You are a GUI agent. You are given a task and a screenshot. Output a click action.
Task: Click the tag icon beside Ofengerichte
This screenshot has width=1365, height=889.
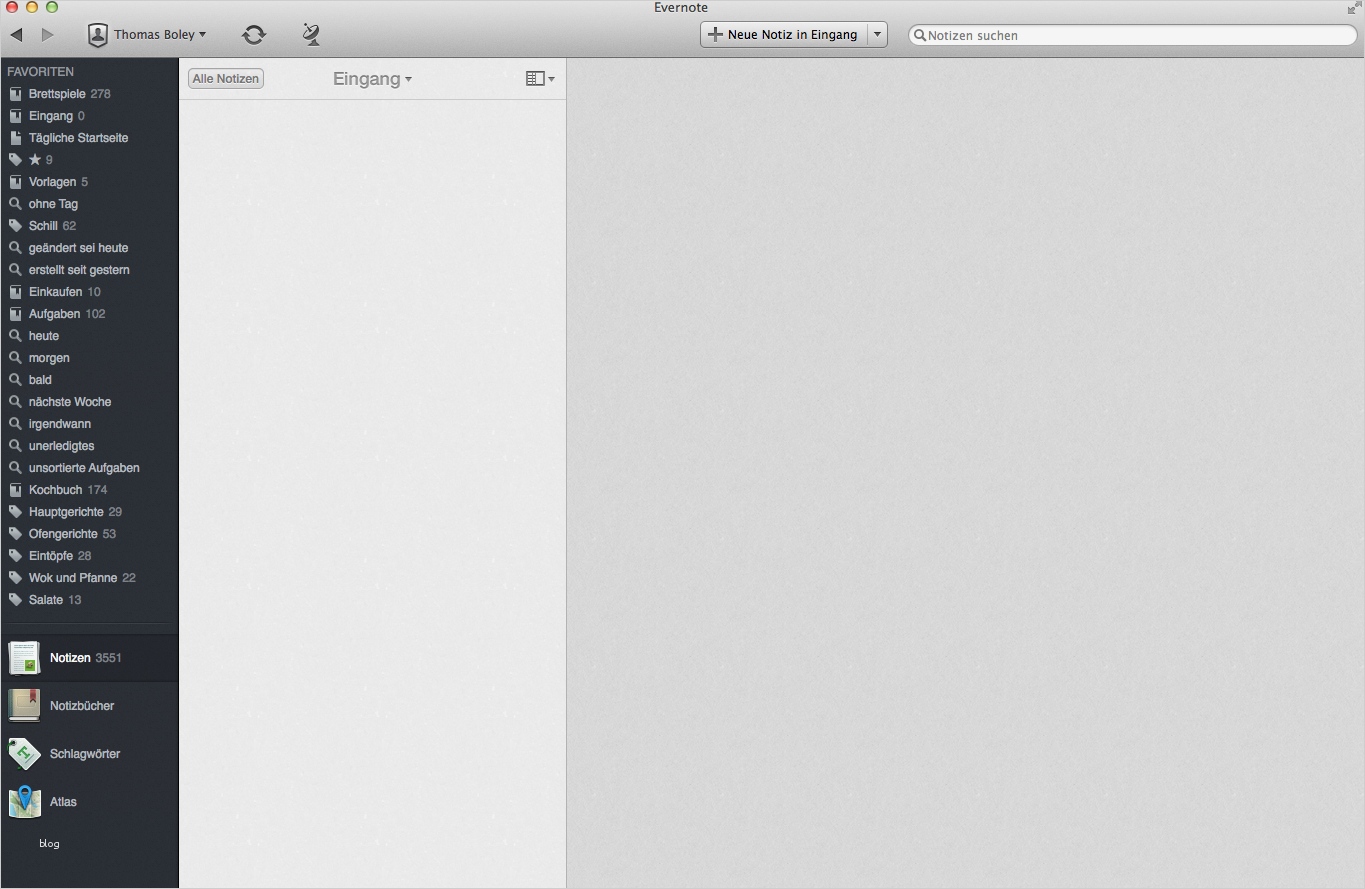pyautogui.click(x=15, y=534)
